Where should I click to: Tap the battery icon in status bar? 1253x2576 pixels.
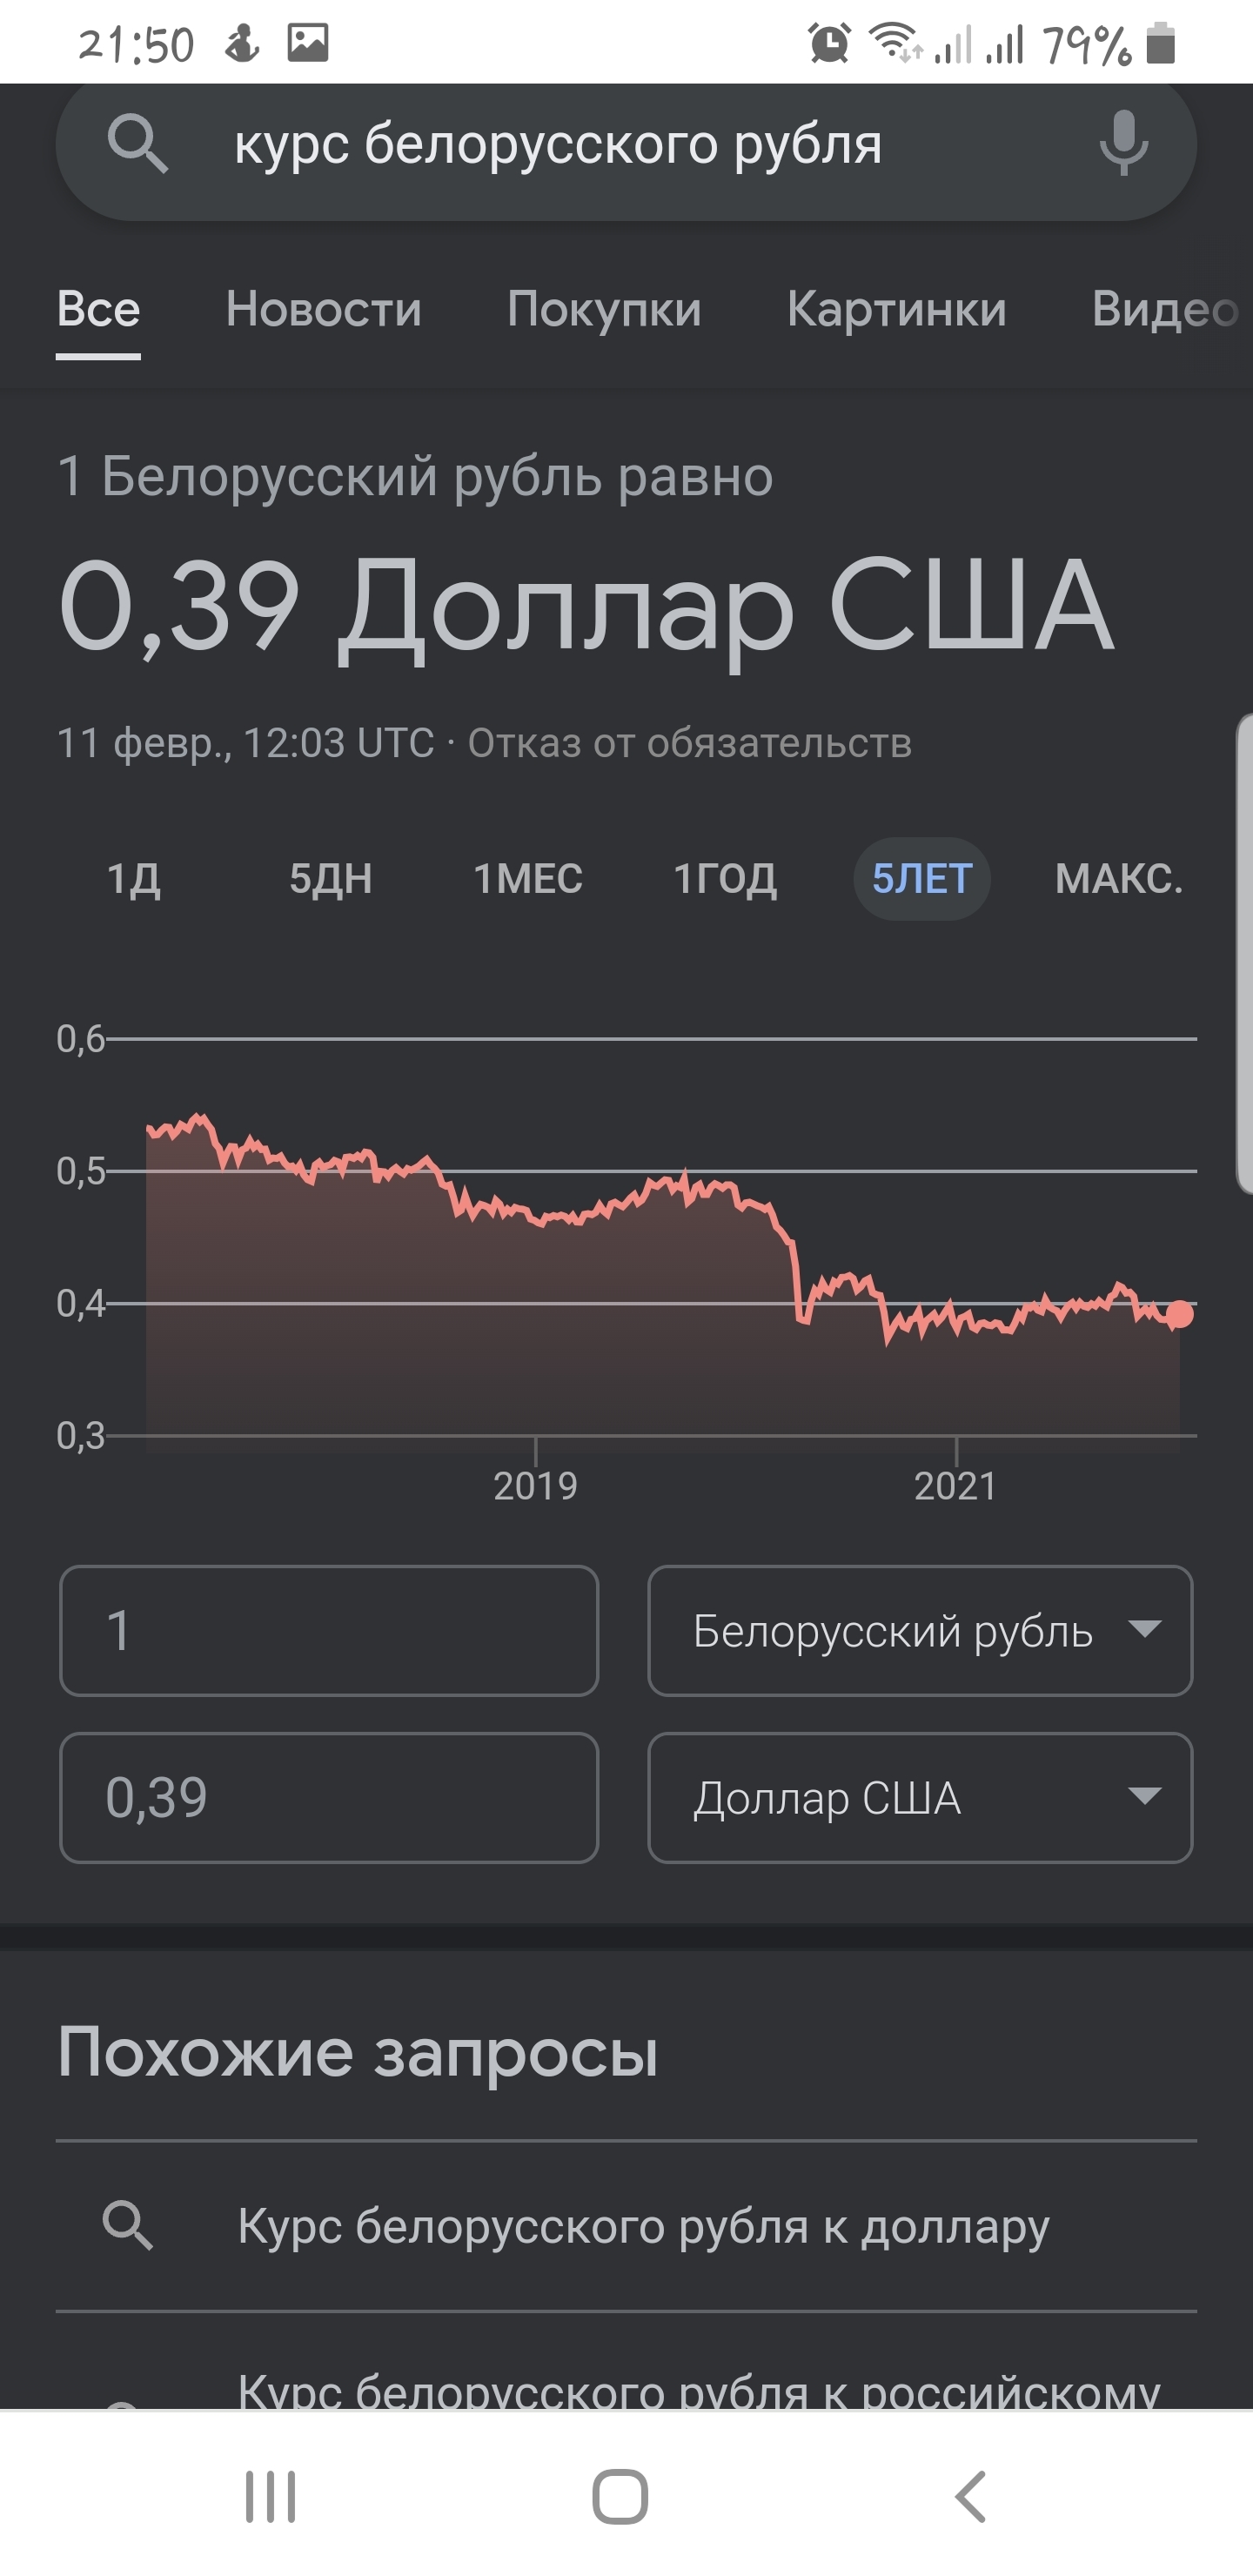coord(1160,44)
